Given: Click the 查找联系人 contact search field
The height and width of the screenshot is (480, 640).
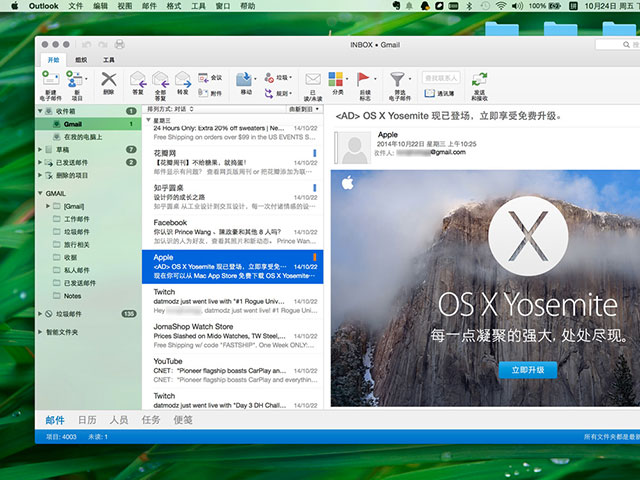Looking at the screenshot, I should click(441, 78).
